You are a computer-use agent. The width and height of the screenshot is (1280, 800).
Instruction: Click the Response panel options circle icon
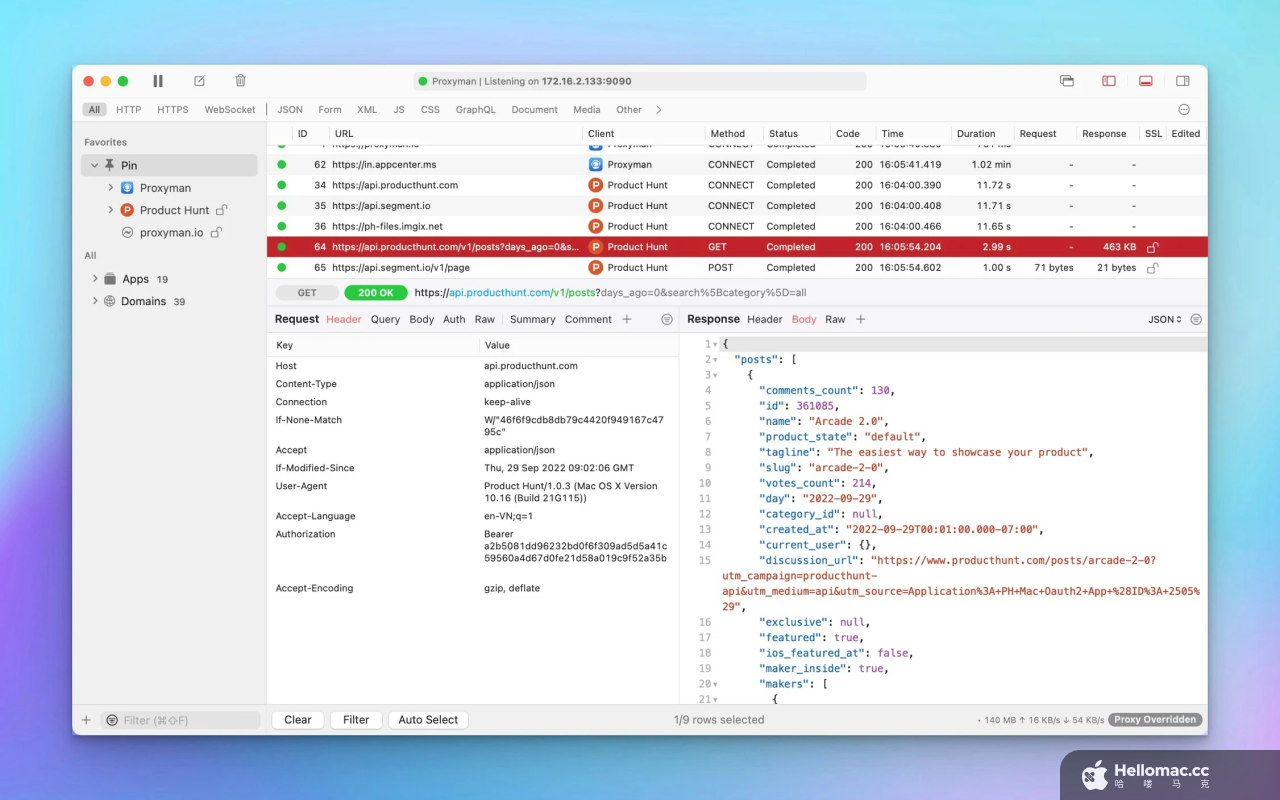click(x=1196, y=320)
